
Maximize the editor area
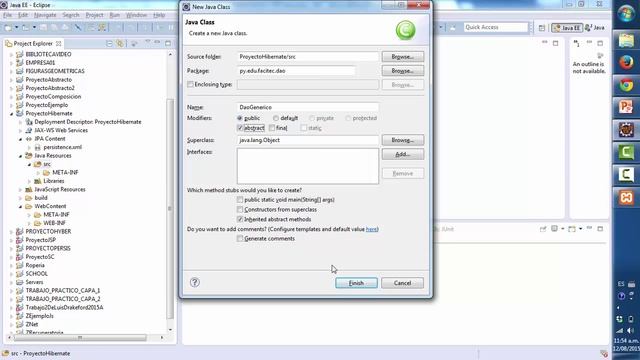556,43
